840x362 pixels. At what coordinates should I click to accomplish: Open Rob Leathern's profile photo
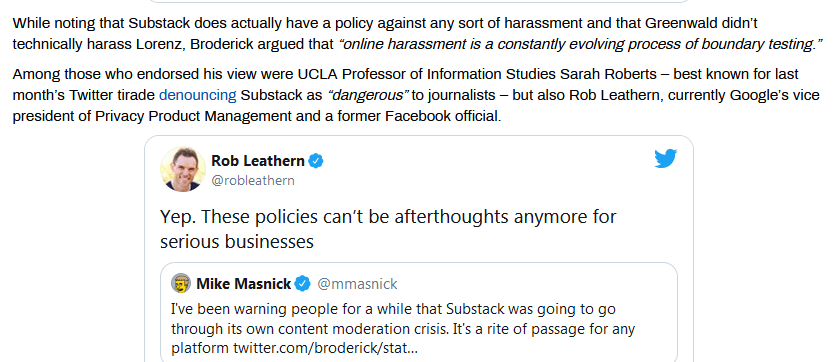pyautogui.click(x=183, y=169)
